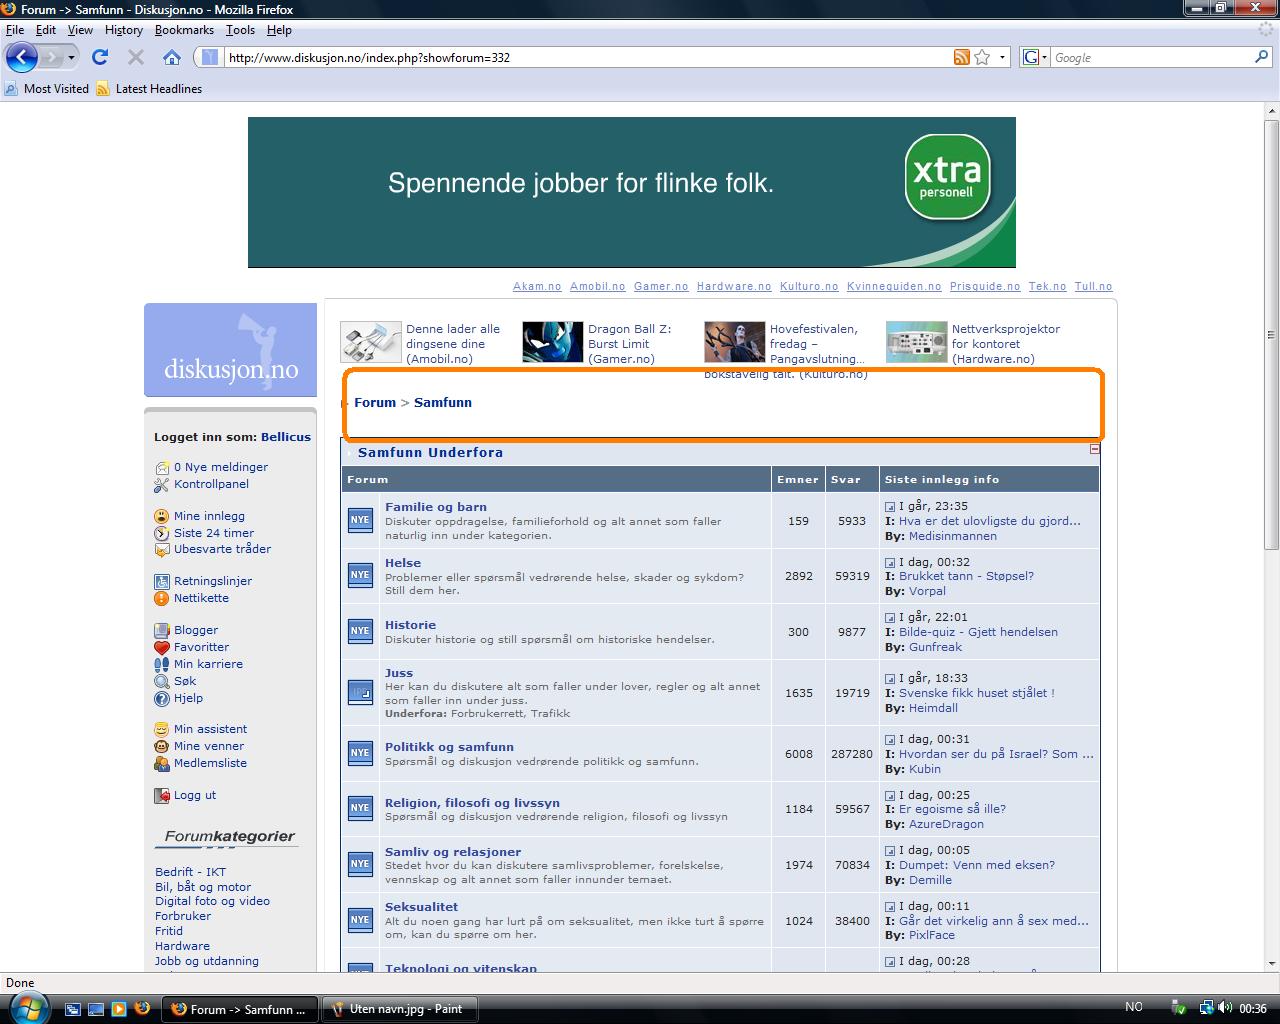Click the Retningslinjer icon
Screen dimensions: 1280x1024
(162, 581)
